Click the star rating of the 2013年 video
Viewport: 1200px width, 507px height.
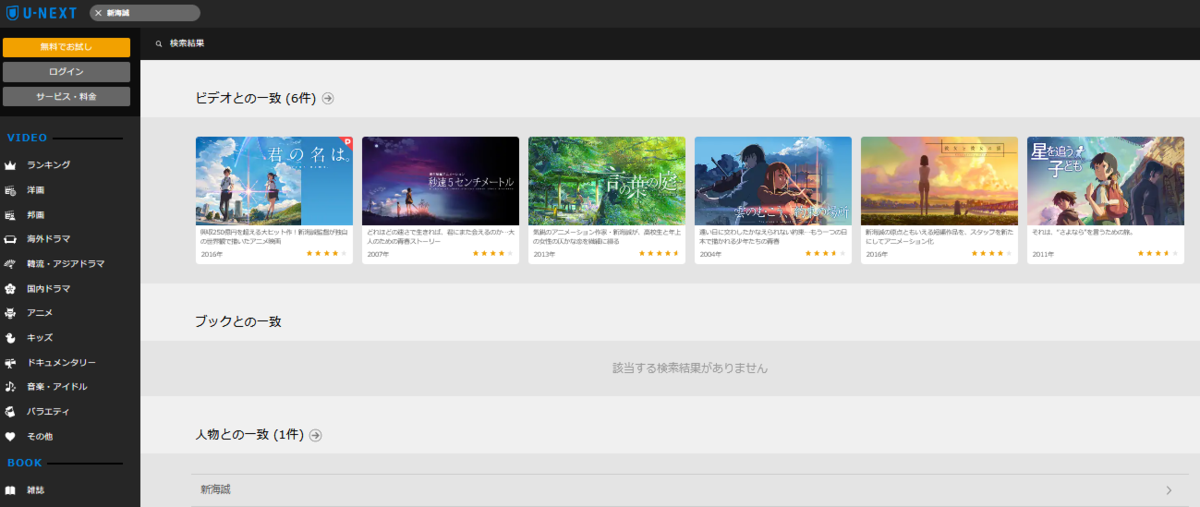coord(659,254)
